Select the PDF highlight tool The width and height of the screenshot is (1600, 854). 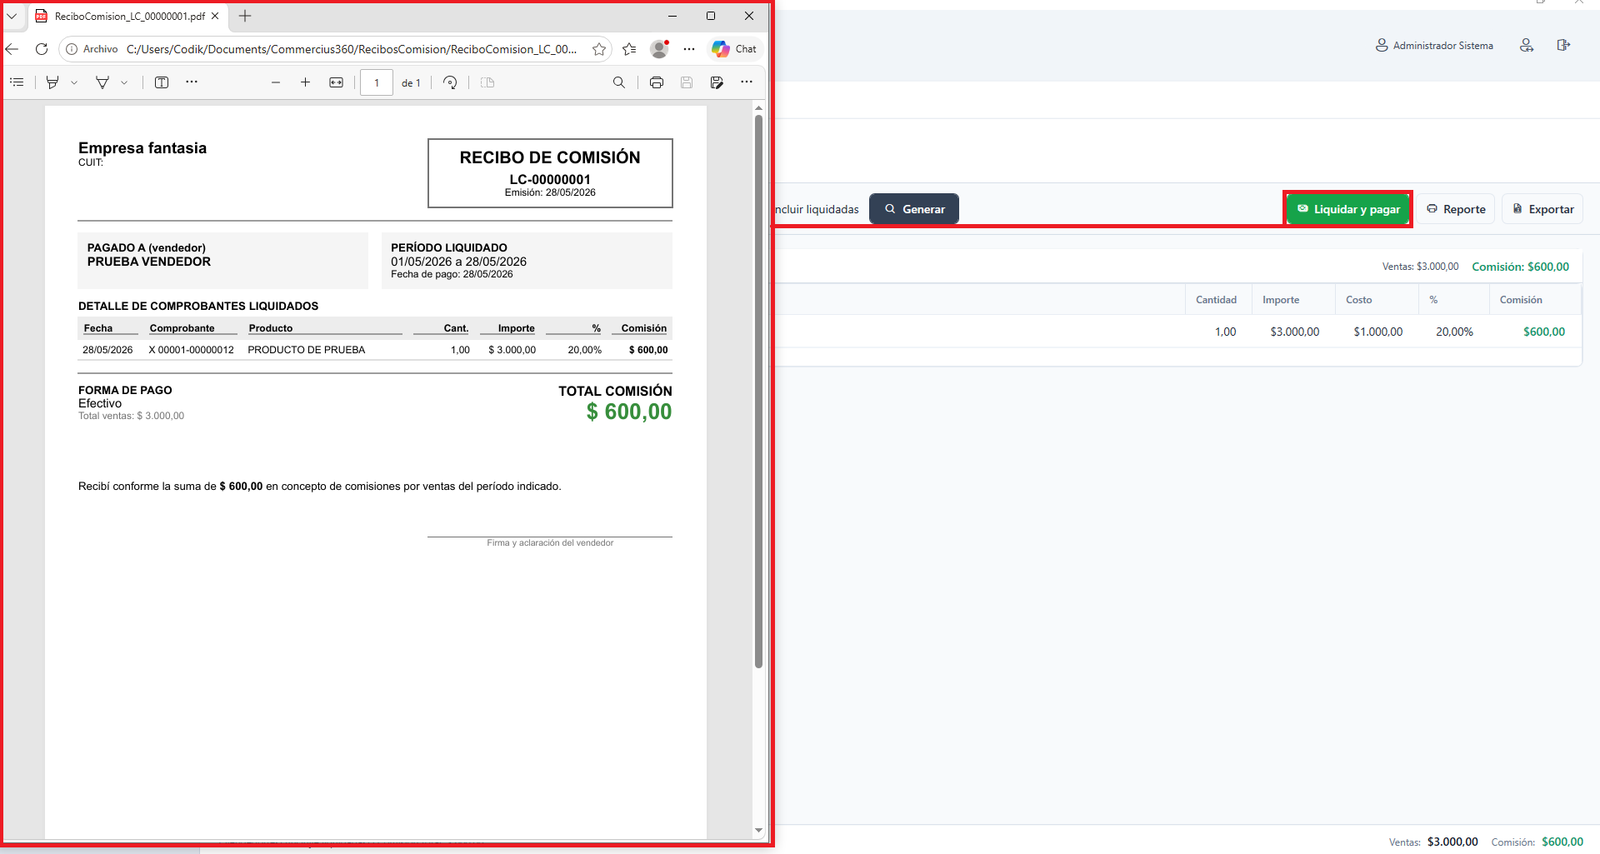tap(53, 82)
